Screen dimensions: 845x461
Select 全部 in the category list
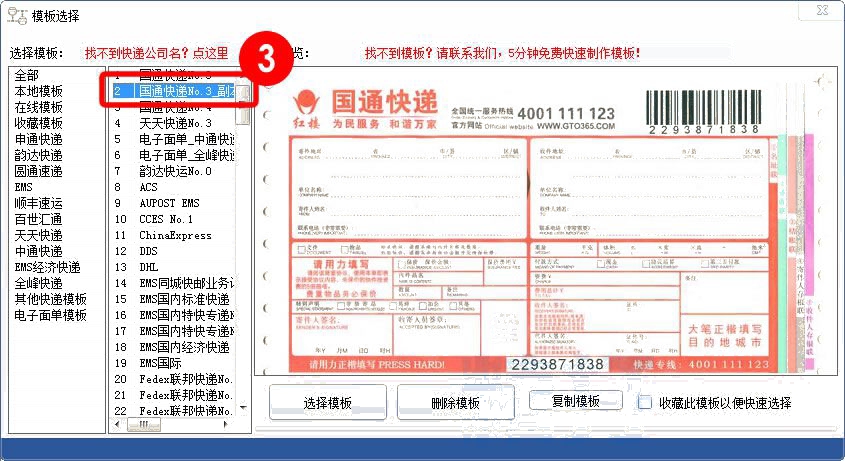click(27, 75)
